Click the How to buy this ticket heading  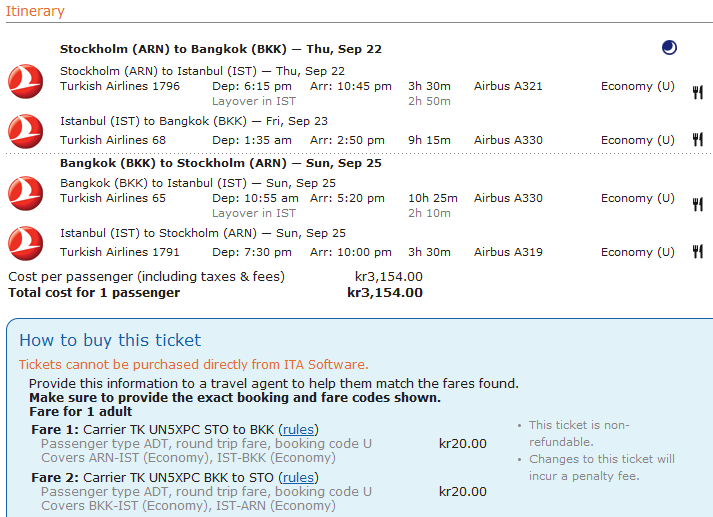(x=110, y=340)
